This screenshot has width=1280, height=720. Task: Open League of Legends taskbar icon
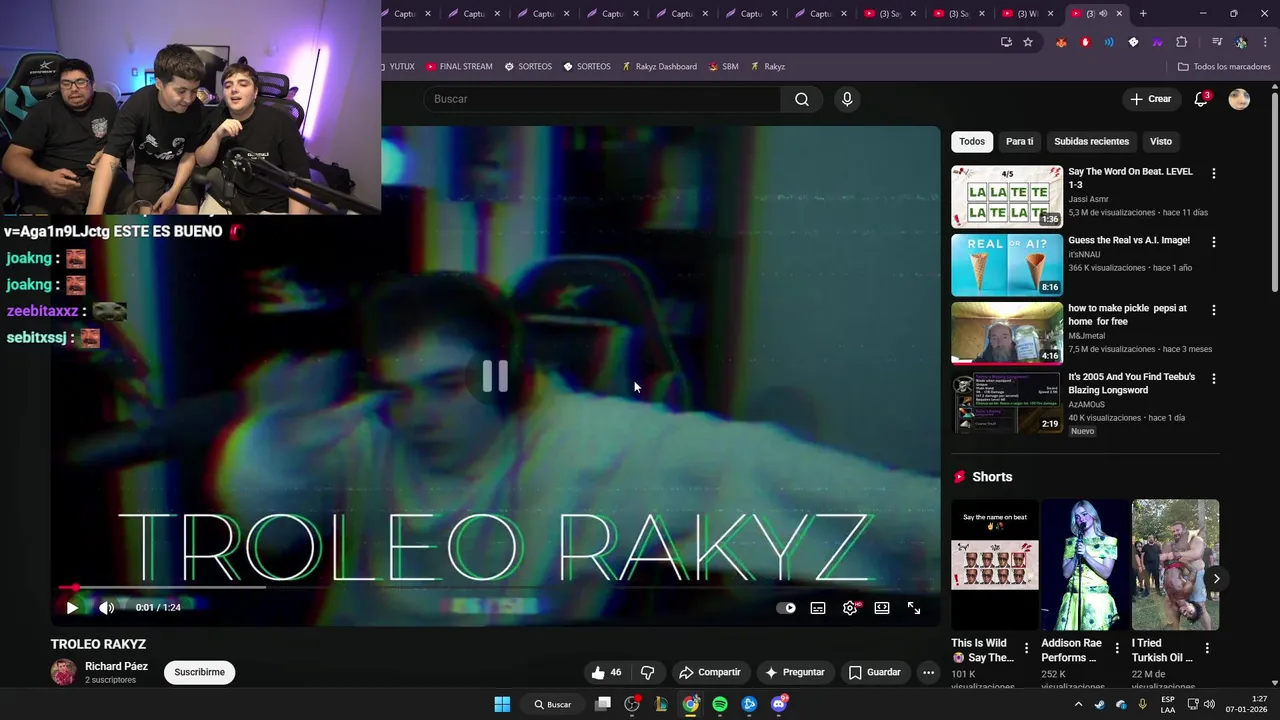point(661,704)
